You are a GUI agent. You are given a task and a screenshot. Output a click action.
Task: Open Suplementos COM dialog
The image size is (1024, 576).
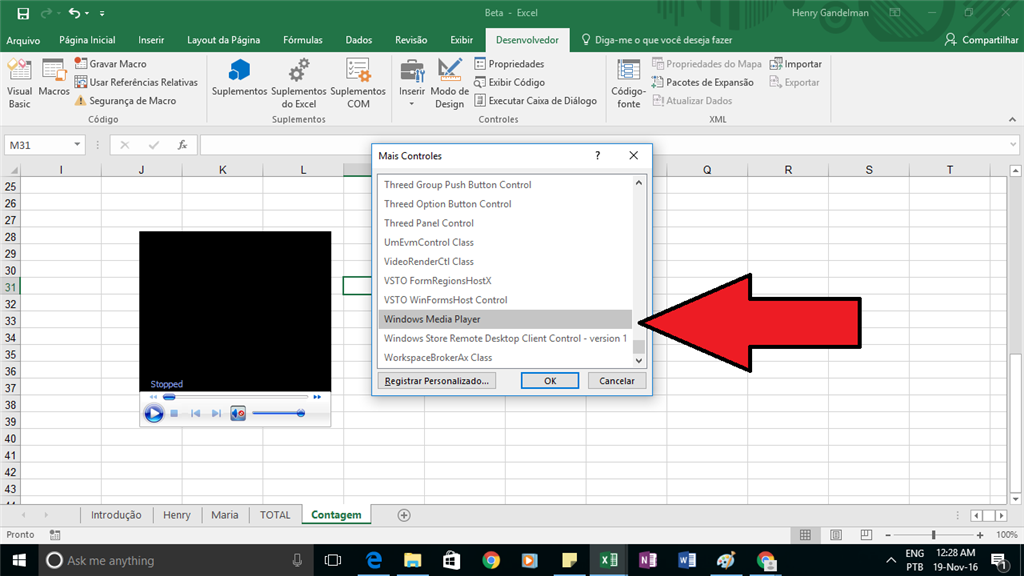[x=358, y=83]
